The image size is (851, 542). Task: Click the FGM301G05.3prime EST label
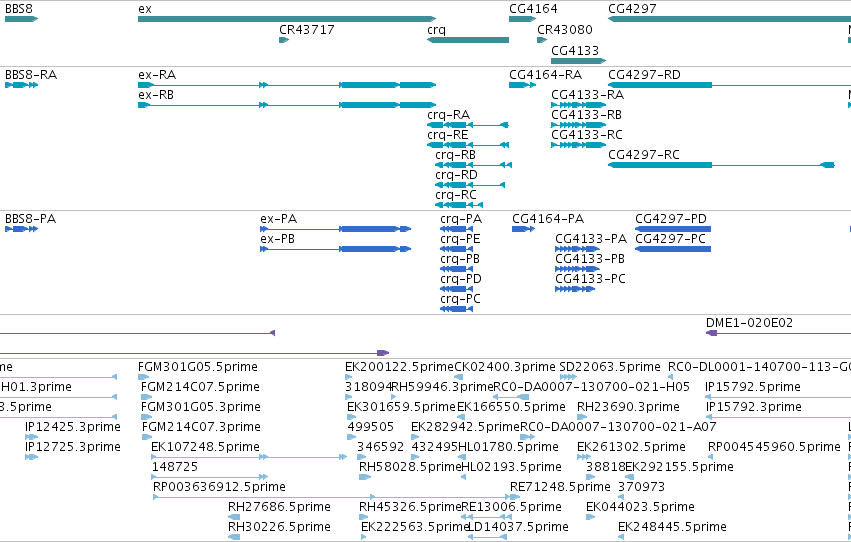(201, 407)
